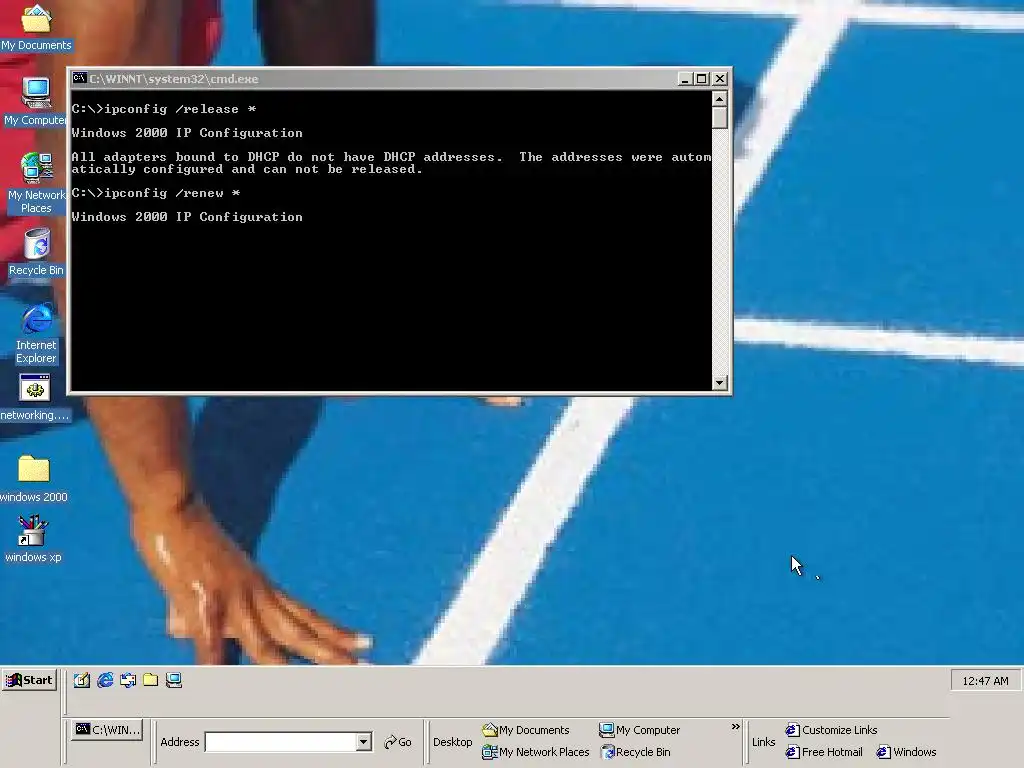Close the cmd.exe window

point(720,78)
